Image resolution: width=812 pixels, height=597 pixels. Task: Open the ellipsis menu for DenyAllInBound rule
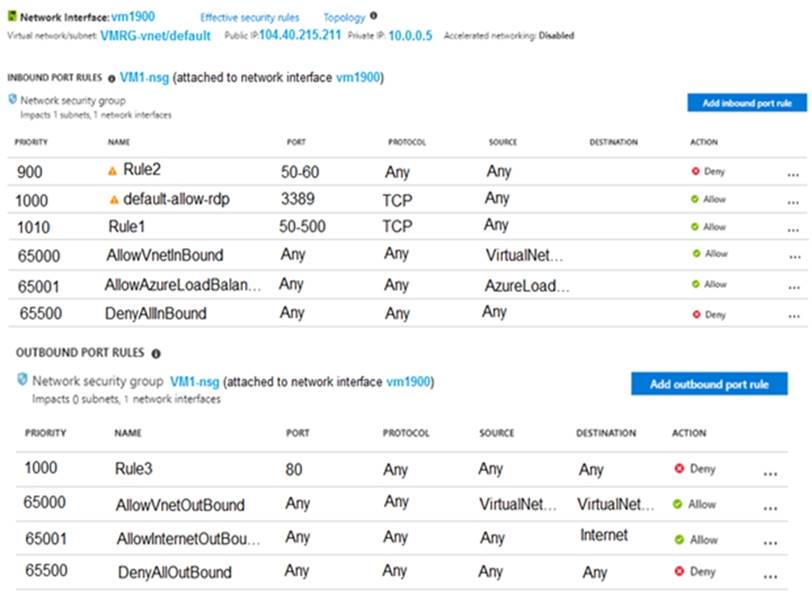(794, 316)
